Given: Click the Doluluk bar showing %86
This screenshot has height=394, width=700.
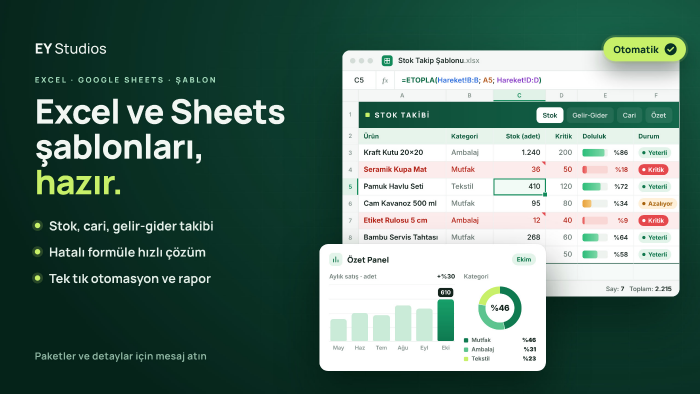Looking at the screenshot, I should click(595, 153).
